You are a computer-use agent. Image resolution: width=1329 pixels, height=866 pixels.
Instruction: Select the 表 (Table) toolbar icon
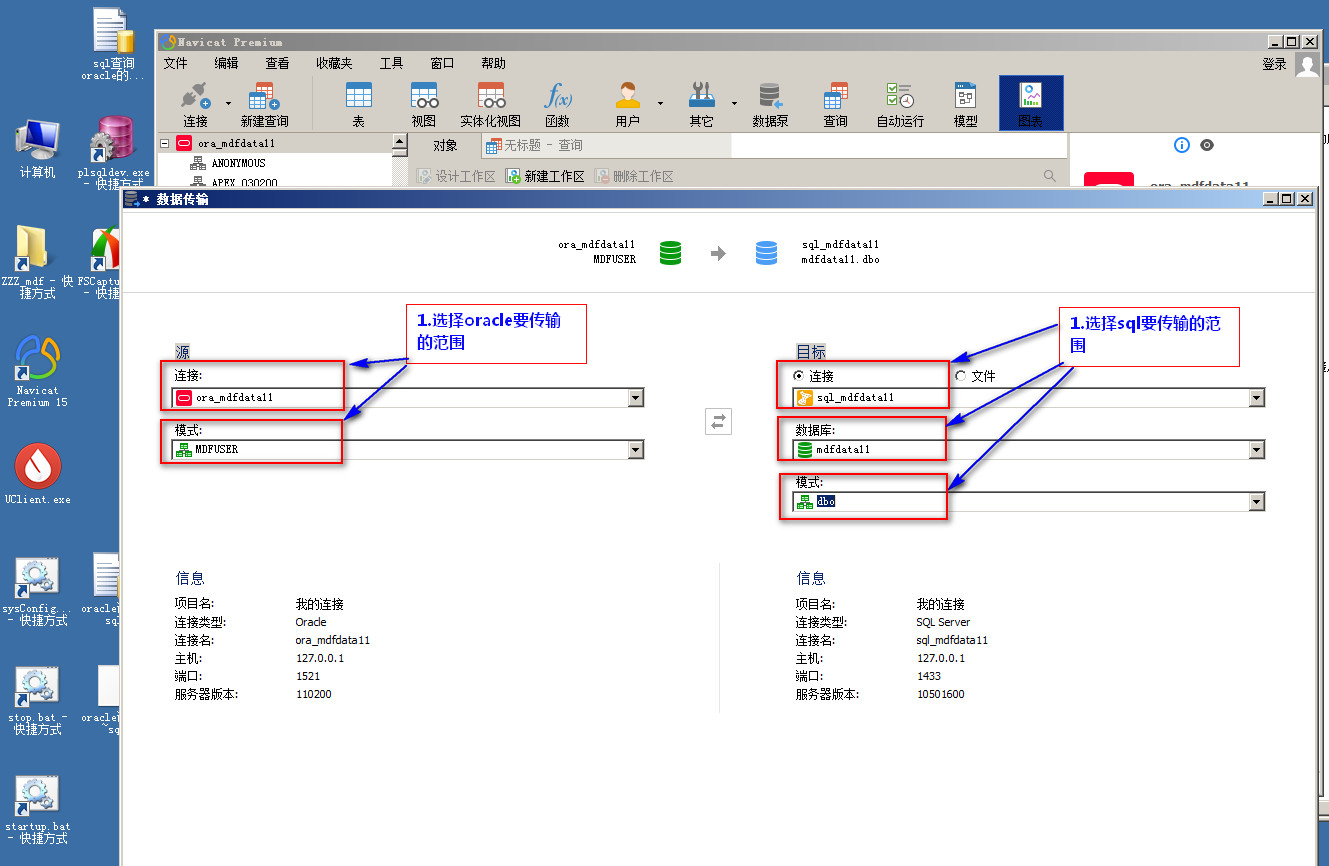(358, 103)
